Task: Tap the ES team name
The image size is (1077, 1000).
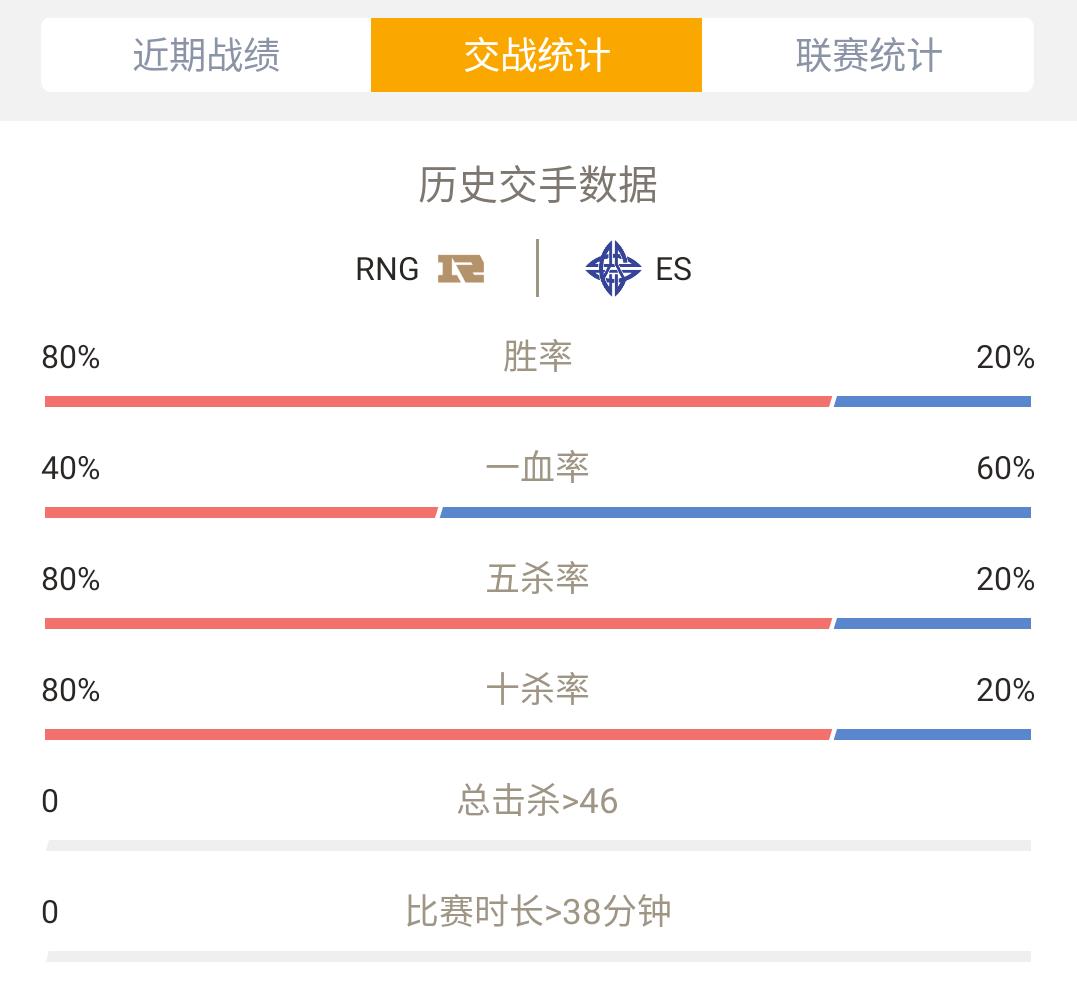Action: tap(673, 269)
